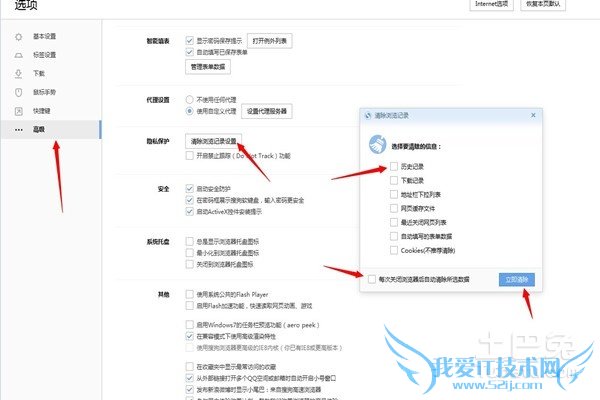Click the 其他 section label
600x400 pixels.
[x=163, y=294]
